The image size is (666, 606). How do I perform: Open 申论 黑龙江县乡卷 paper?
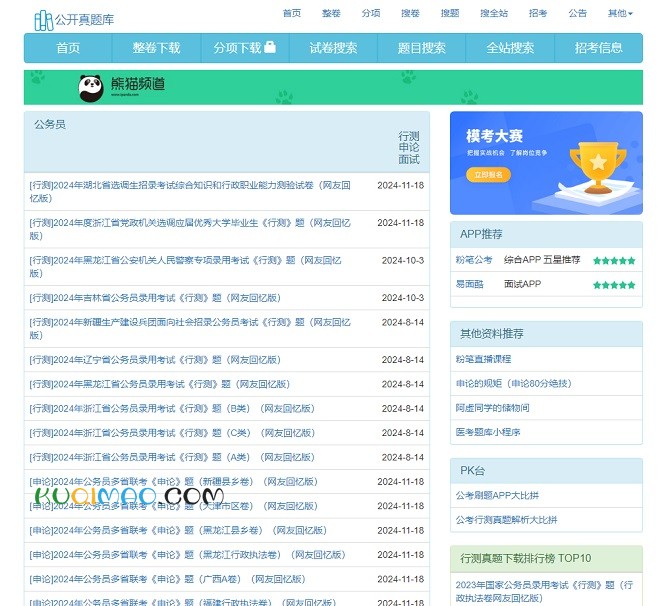coord(178,530)
